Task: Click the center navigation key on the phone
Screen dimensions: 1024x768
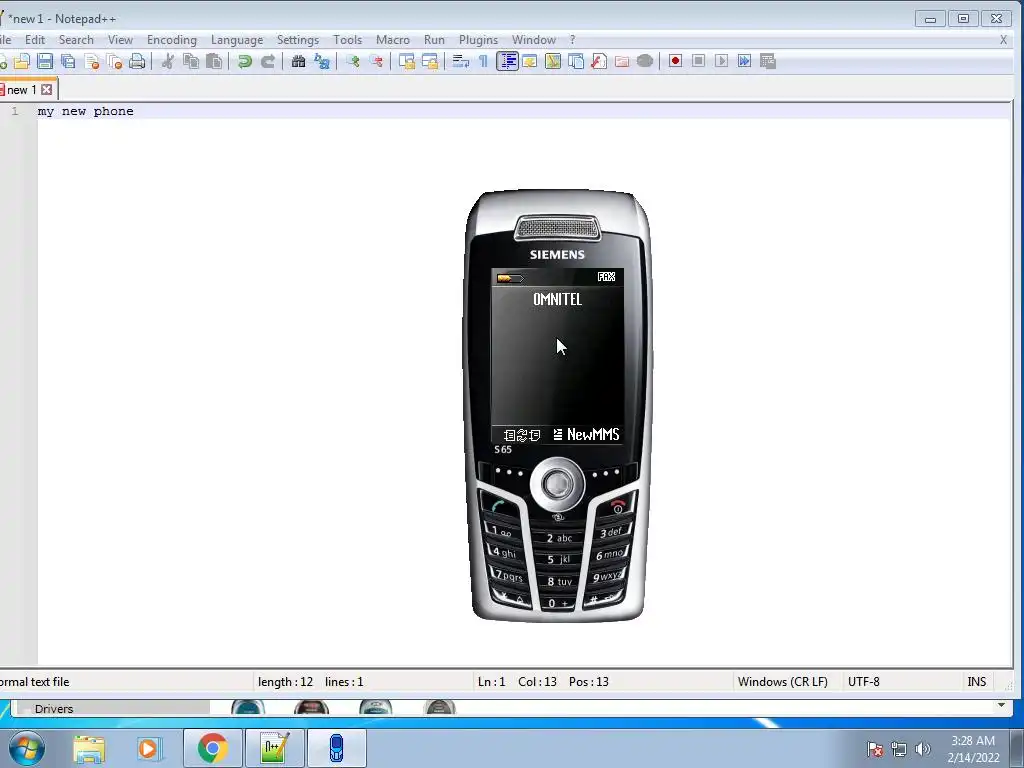Action: (557, 485)
